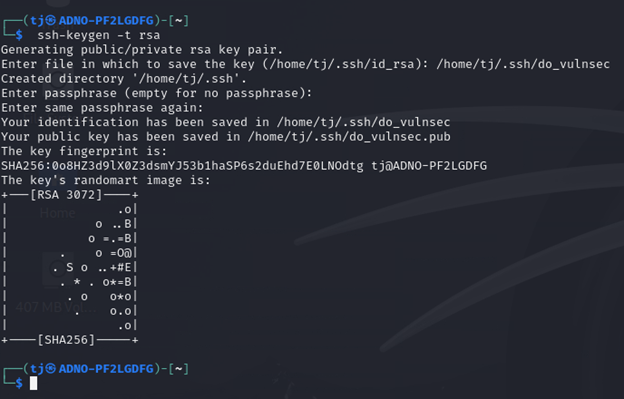This screenshot has height=399, width=624.
Task: Click the letter S inside the randomart
Action: coord(70,267)
